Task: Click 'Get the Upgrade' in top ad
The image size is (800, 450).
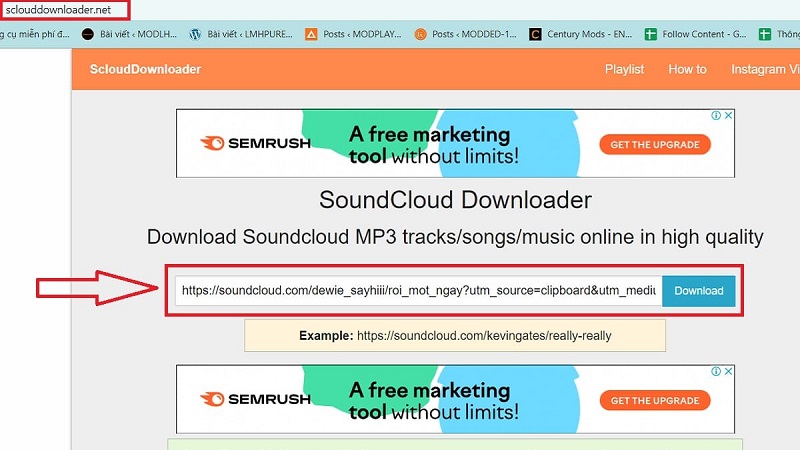Action: [655, 145]
